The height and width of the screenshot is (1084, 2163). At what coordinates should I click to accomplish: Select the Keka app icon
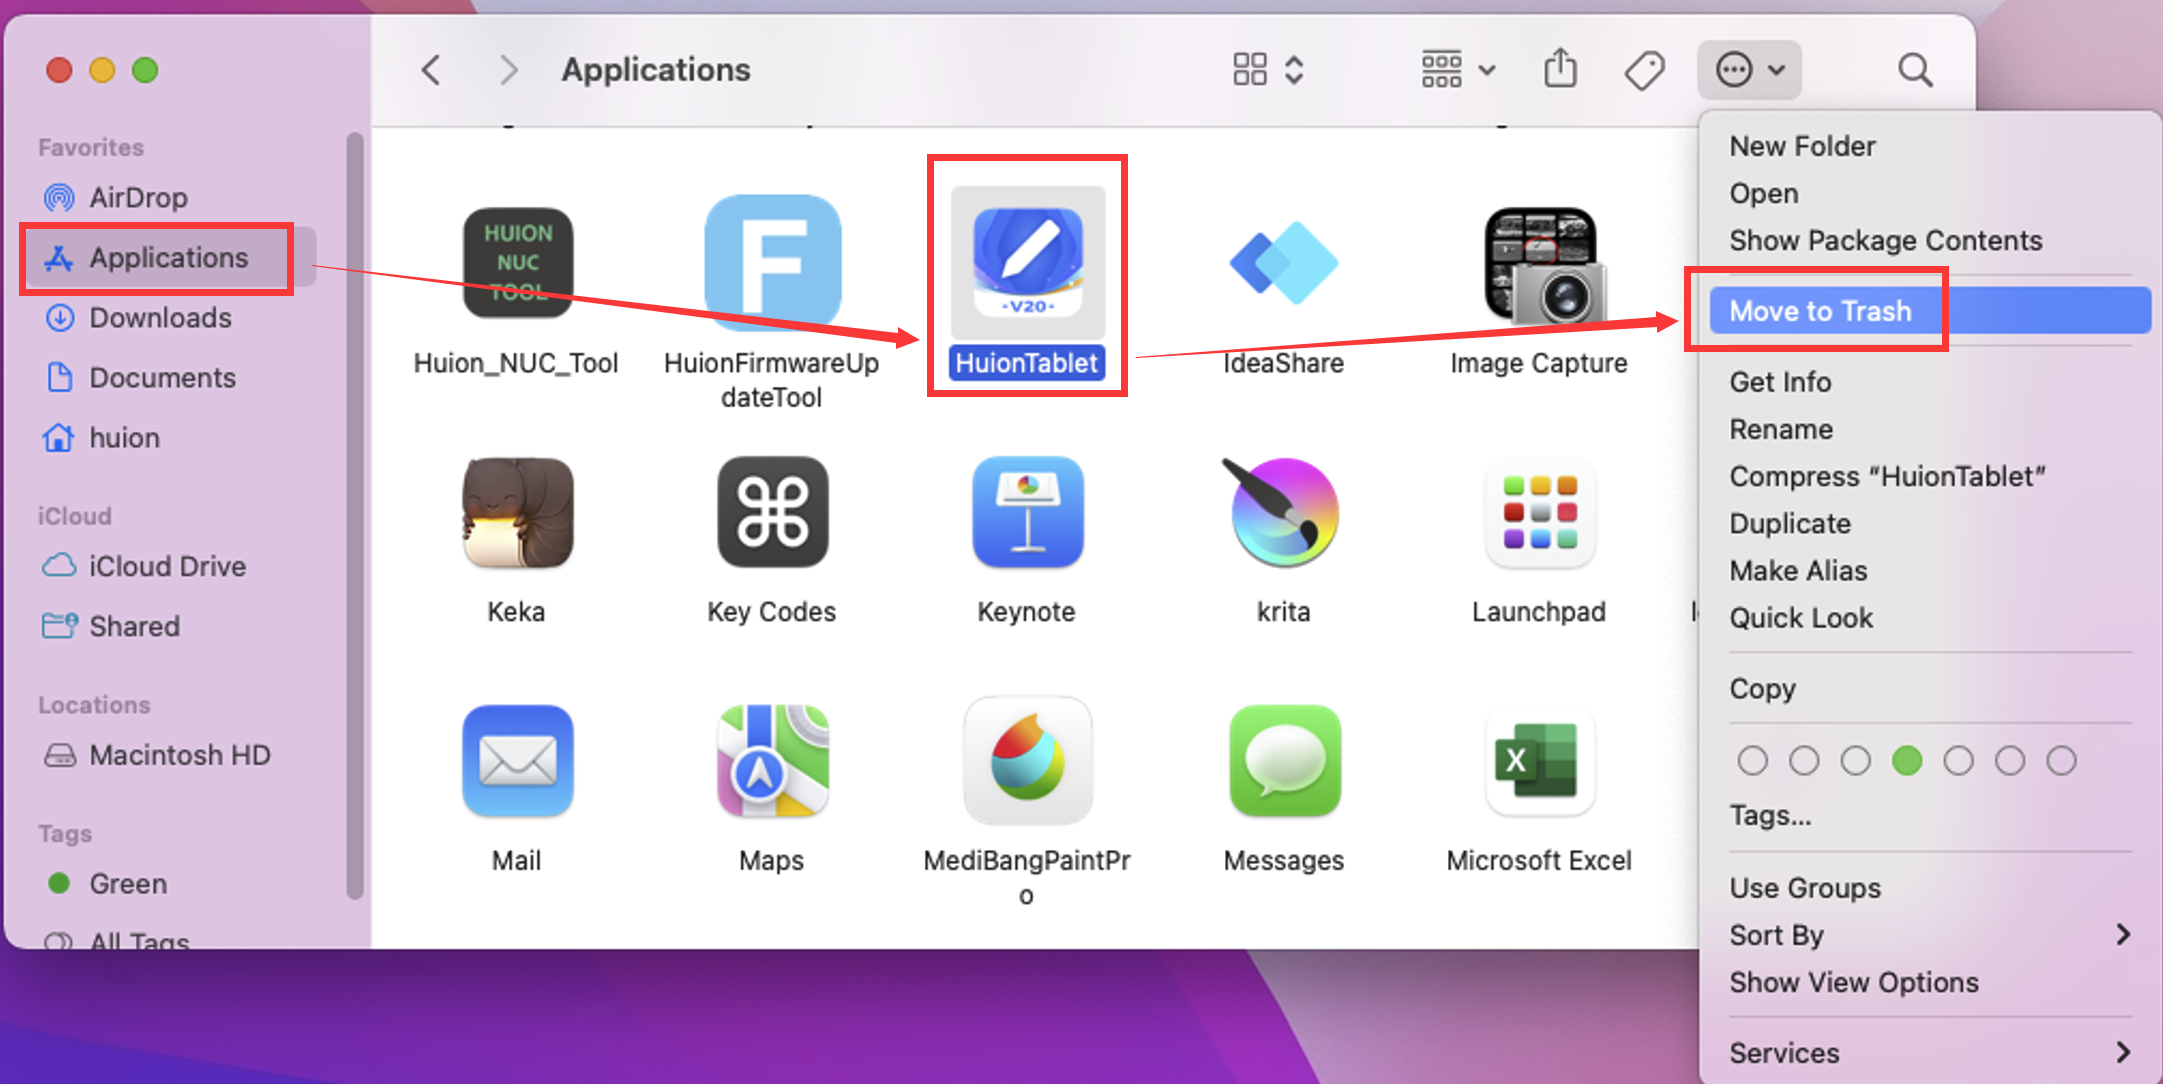pyautogui.click(x=517, y=514)
